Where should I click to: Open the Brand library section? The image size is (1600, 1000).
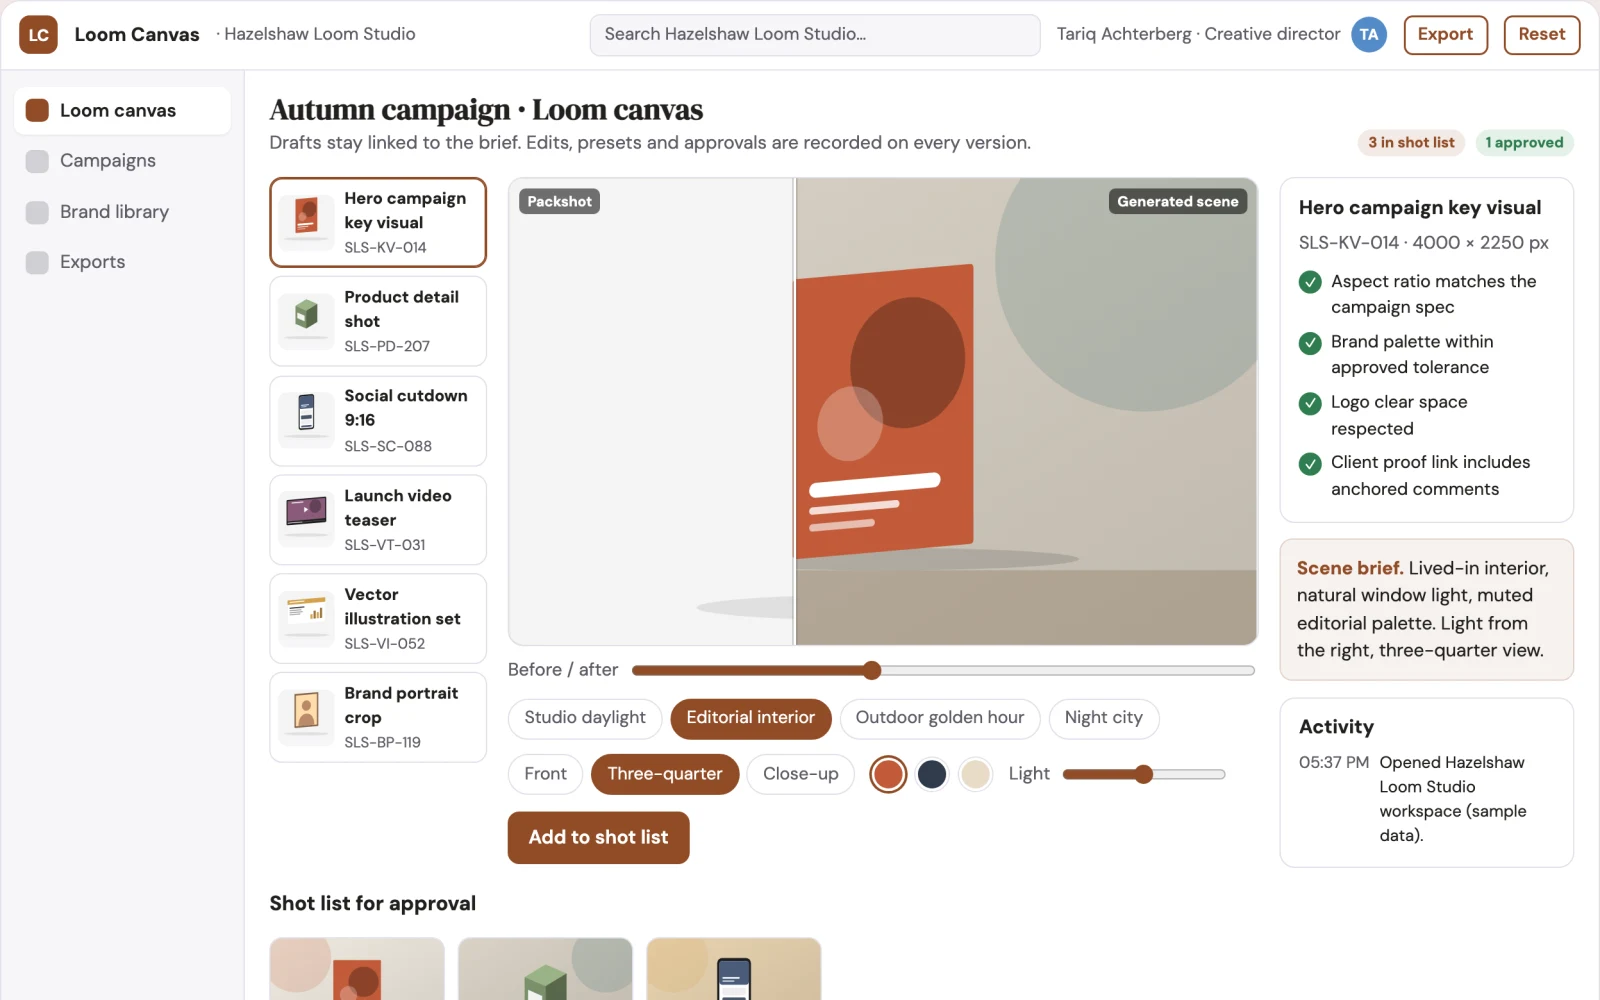point(122,212)
